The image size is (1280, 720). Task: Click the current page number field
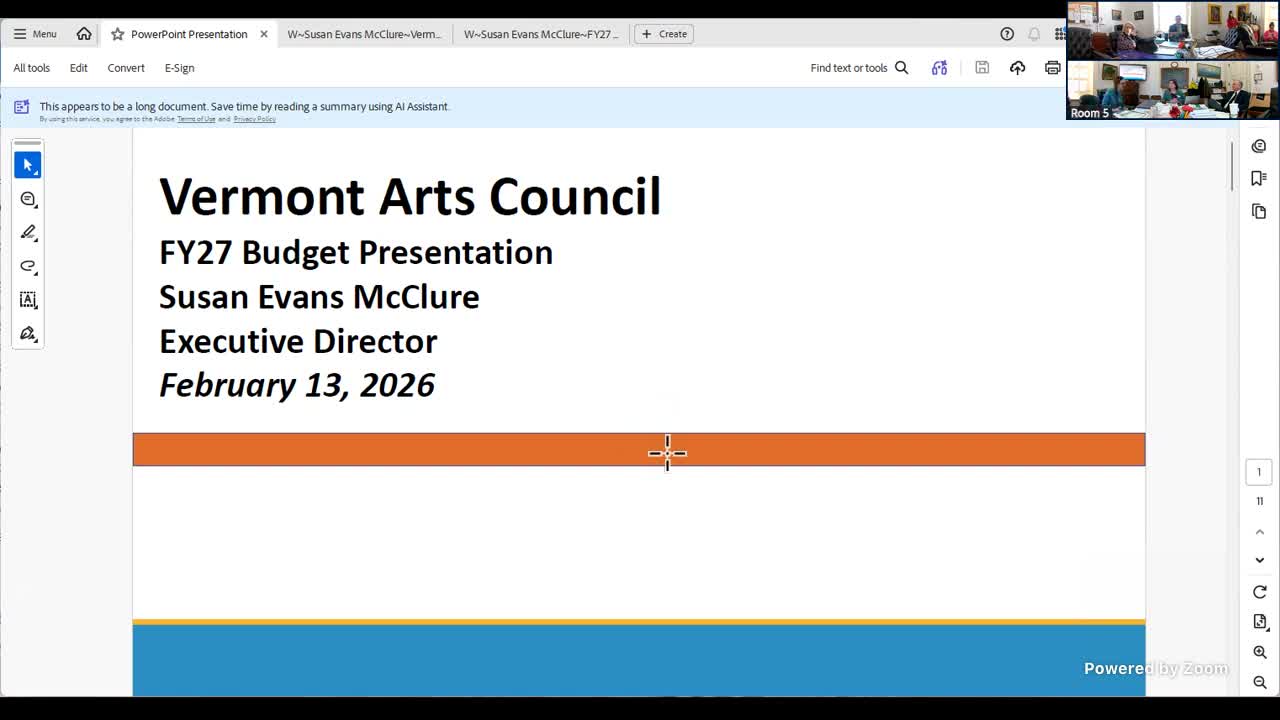tap(1259, 472)
